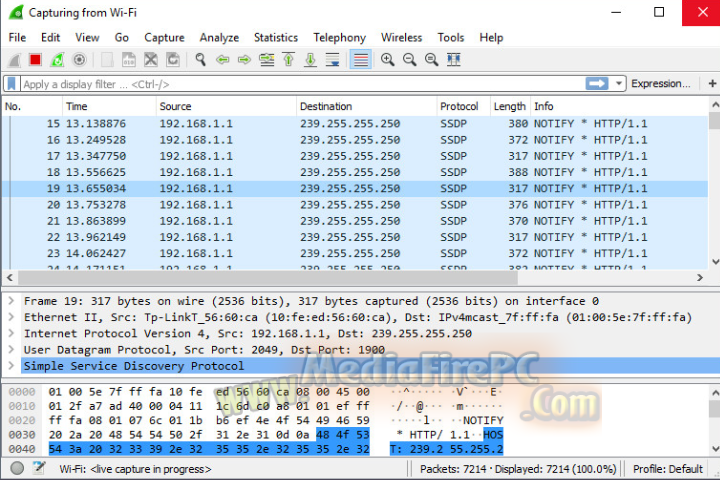Sort by the Source column header
Viewport: 720px width, 480px height.
(x=226, y=107)
